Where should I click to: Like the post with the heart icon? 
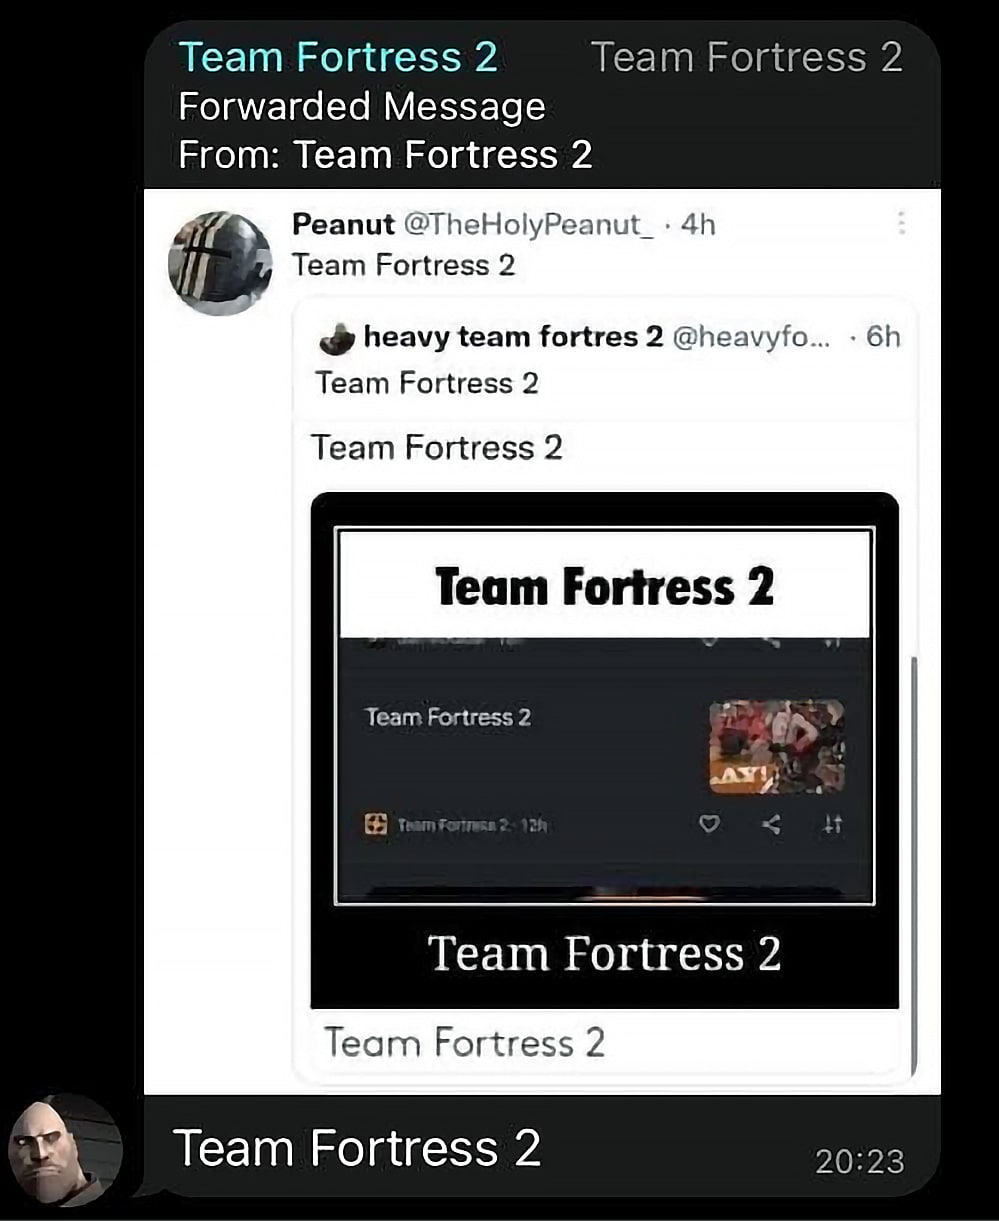click(x=709, y=825)
